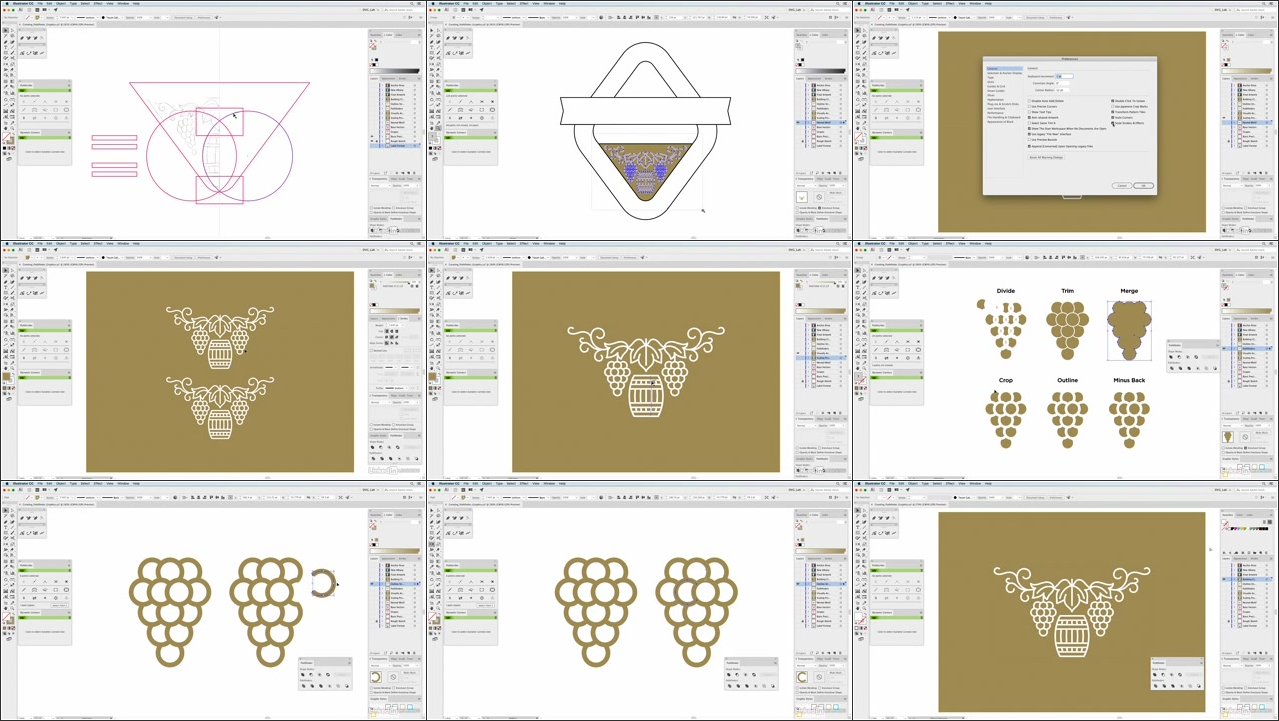1279x721 pixels.
Task: Click the Corner Radius field in Preferences
Action: [x=1063, y=90]
